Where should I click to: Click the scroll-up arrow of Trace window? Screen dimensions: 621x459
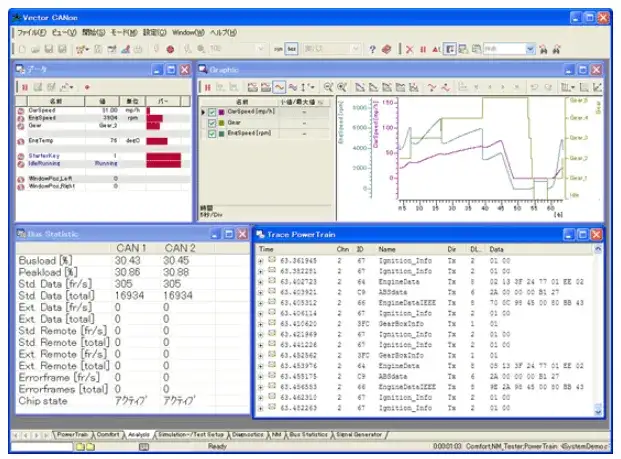pyautogui.click(x=598, y=249)
